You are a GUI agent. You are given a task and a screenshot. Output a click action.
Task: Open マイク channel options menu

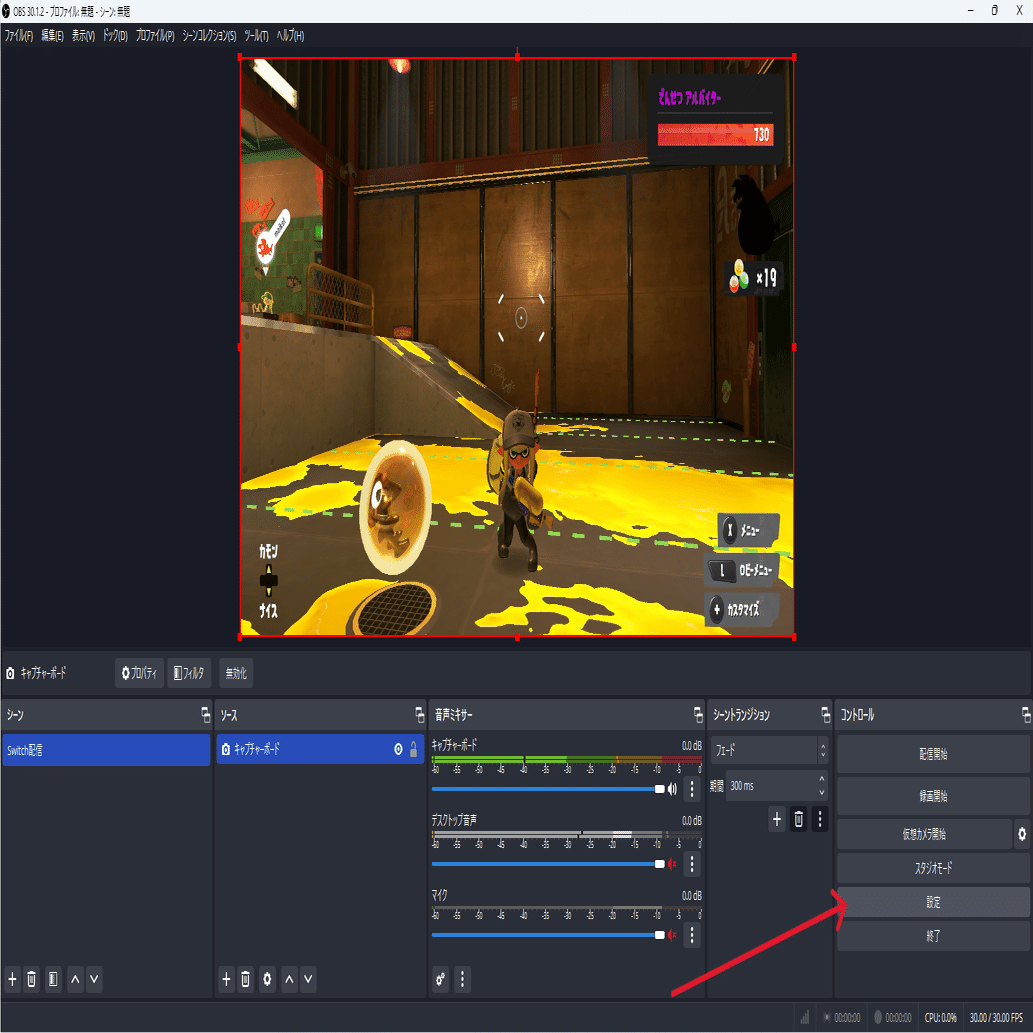pos(692,935)
